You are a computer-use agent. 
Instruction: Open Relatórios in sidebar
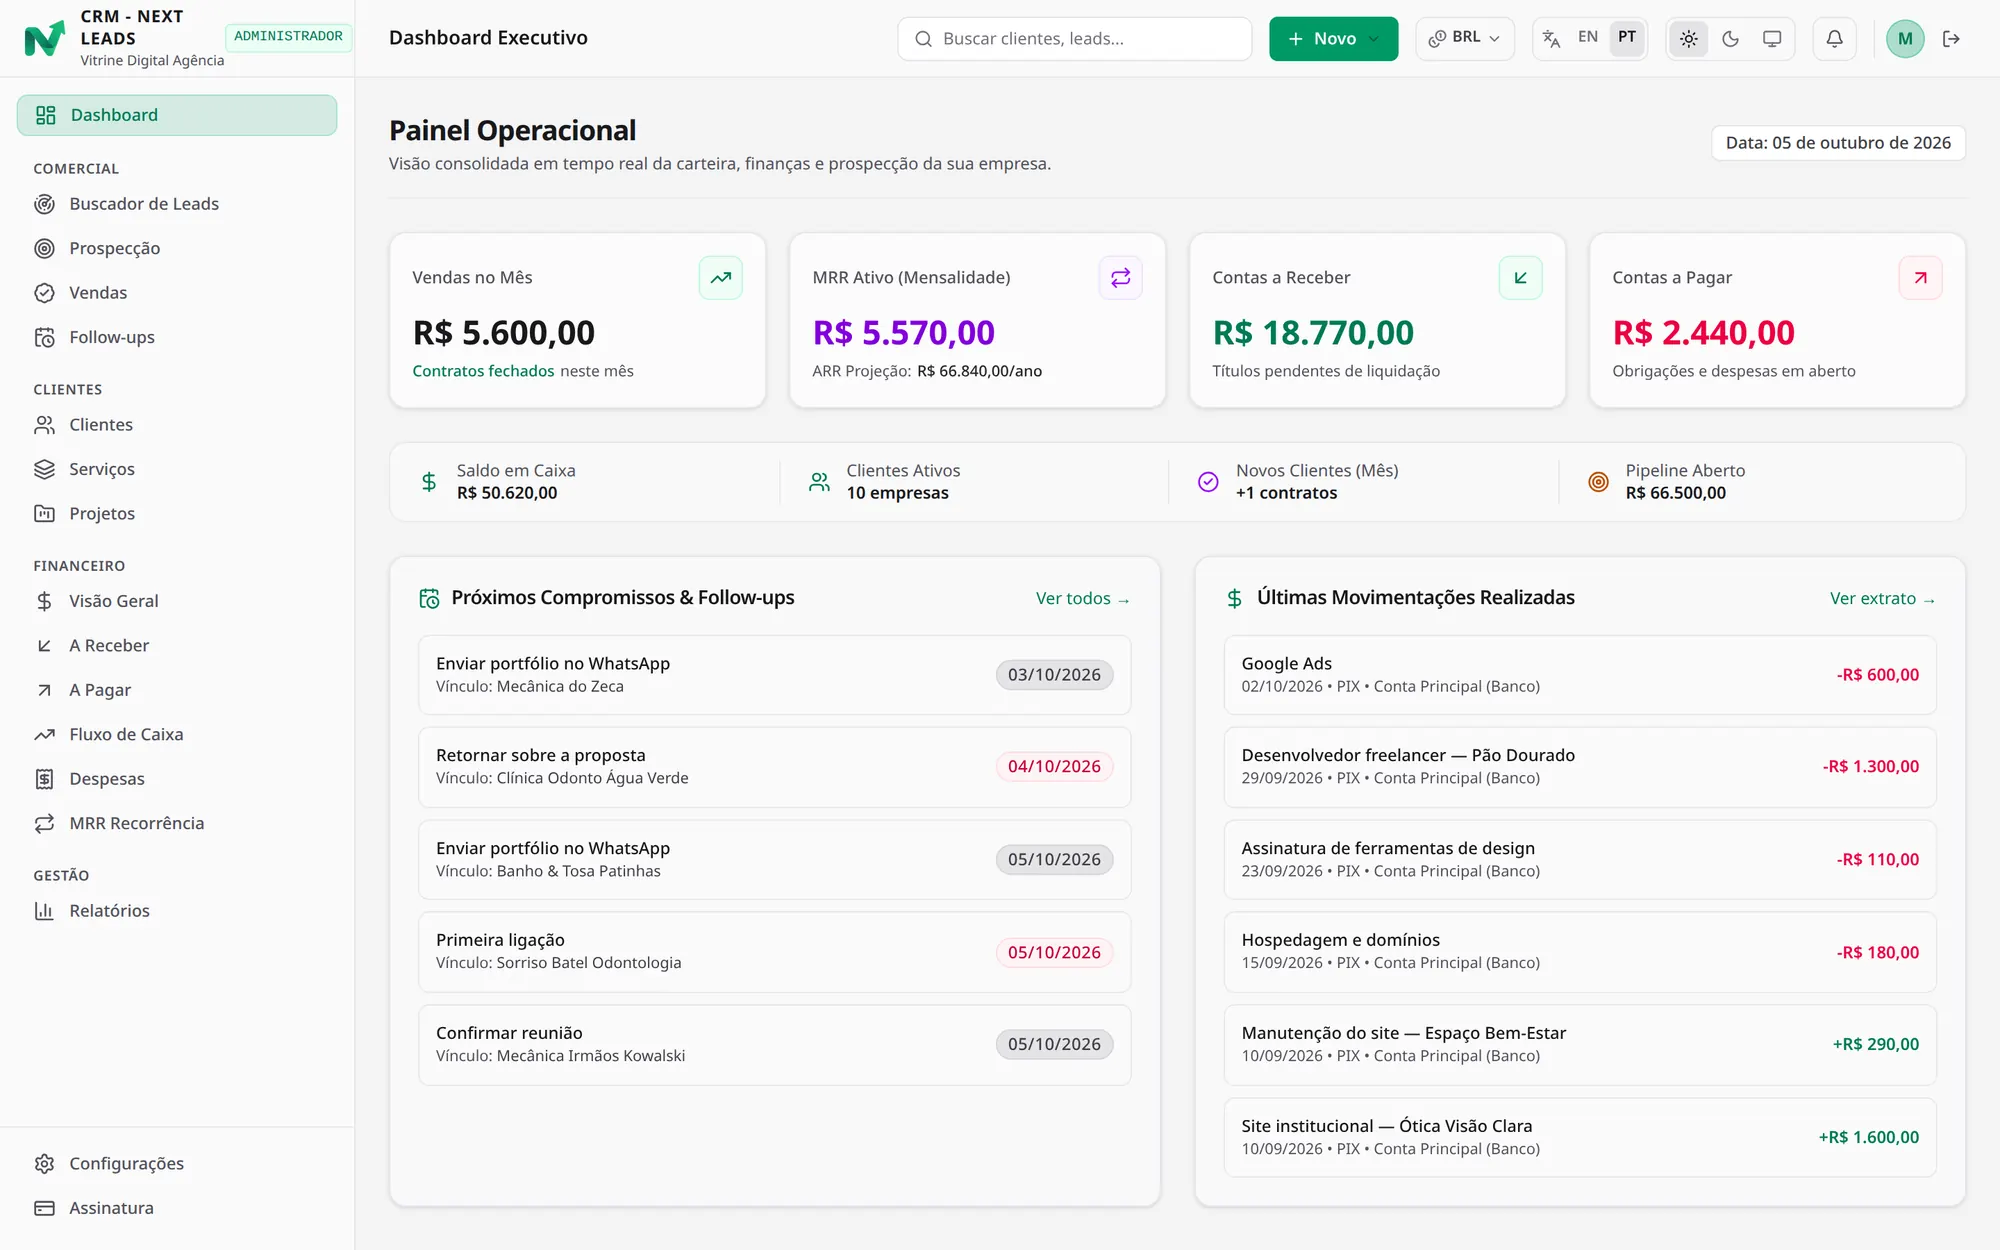tap(177, 911)
